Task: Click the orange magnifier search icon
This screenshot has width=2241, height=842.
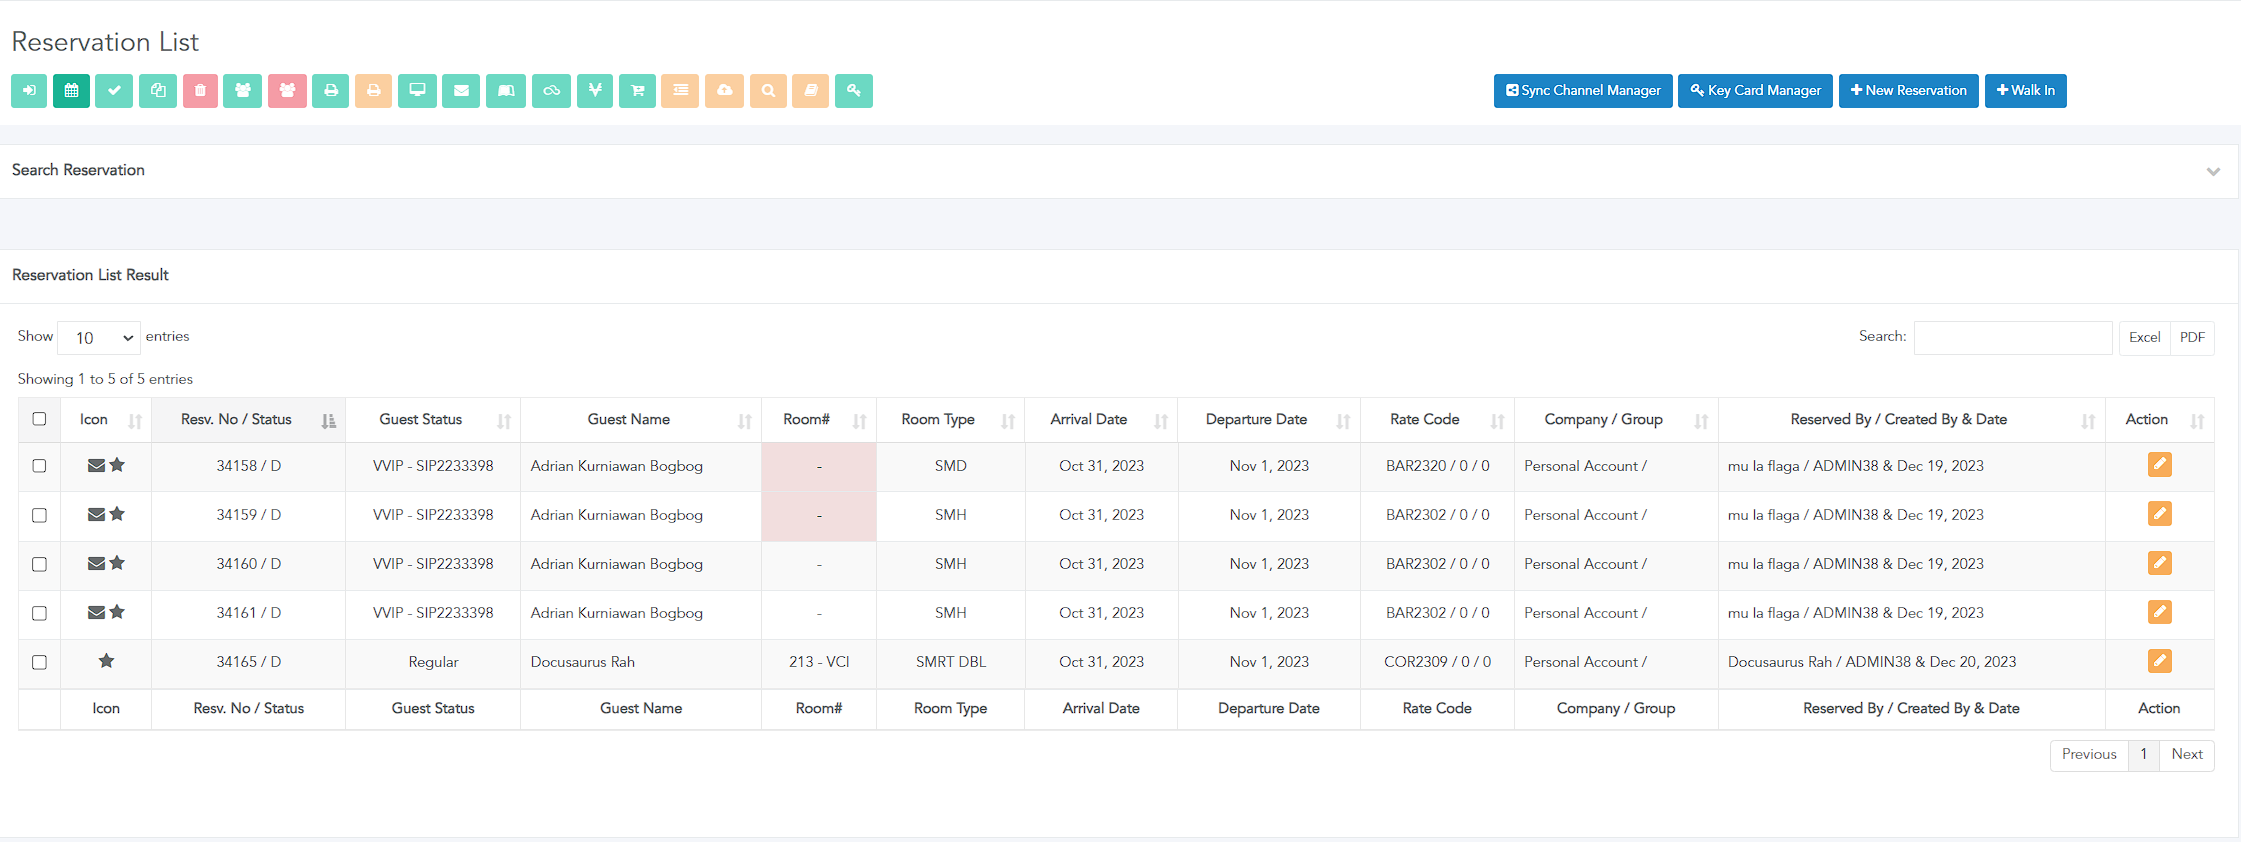Action: (768, 91)
